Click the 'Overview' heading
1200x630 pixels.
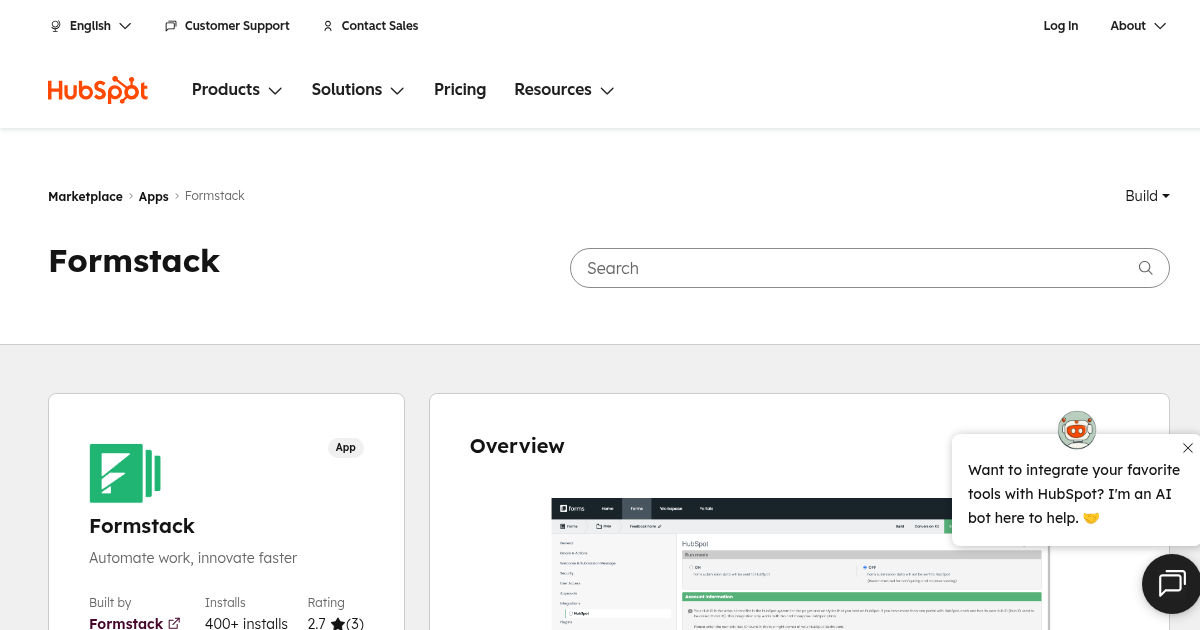pos(517,446)
